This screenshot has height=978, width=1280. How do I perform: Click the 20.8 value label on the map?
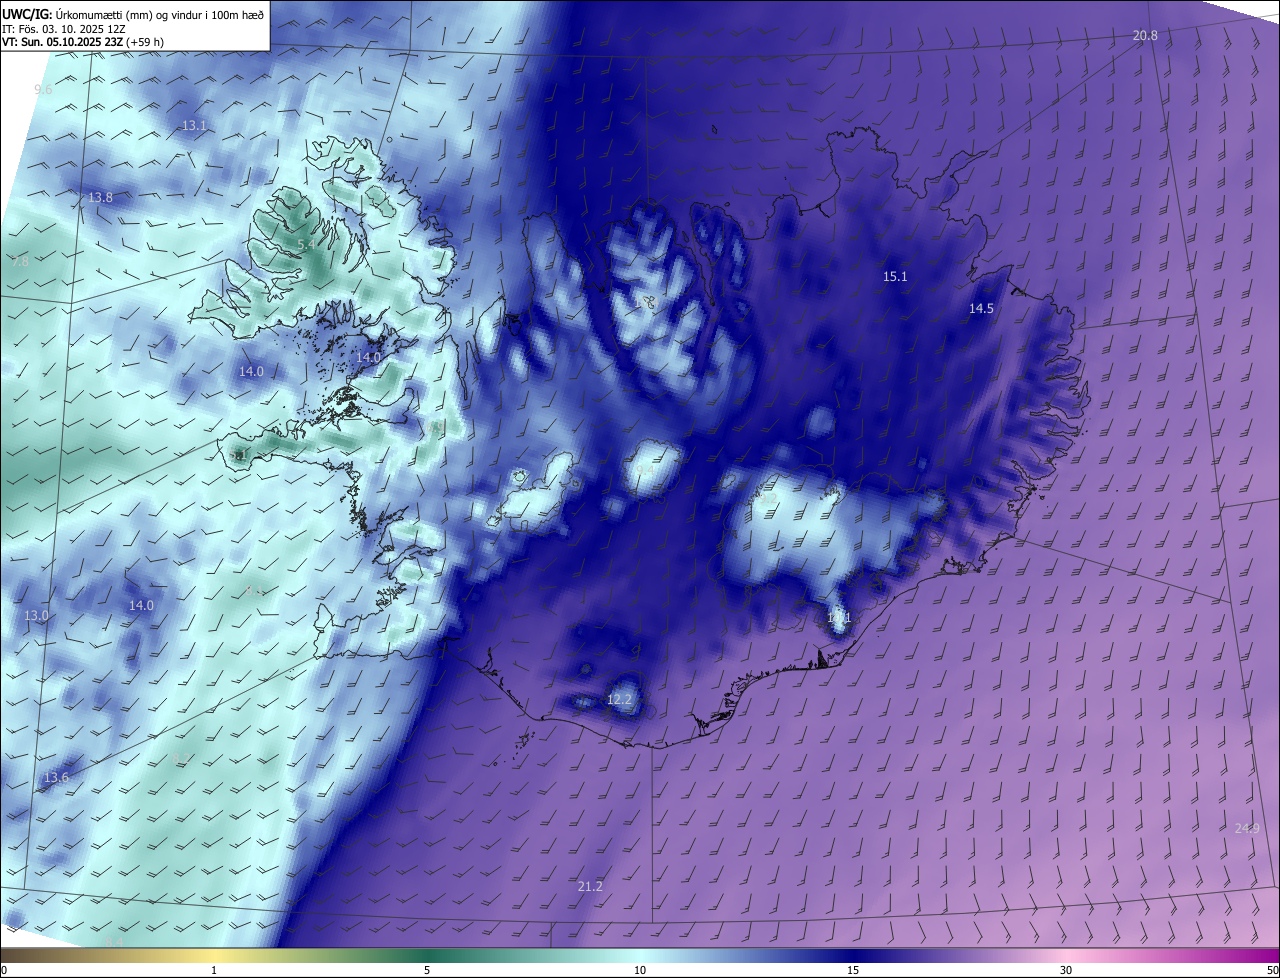[x=1145, y=36]
